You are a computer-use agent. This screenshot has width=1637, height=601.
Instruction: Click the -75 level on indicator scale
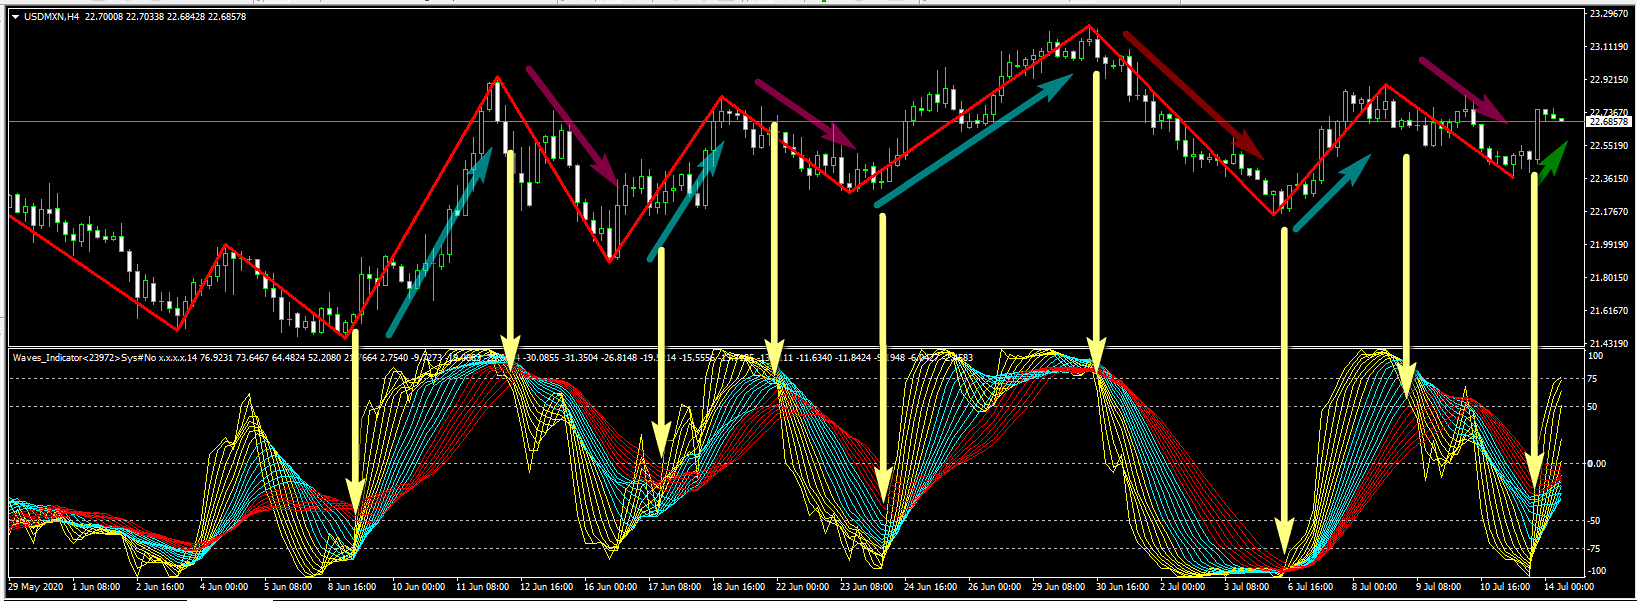1595,549
